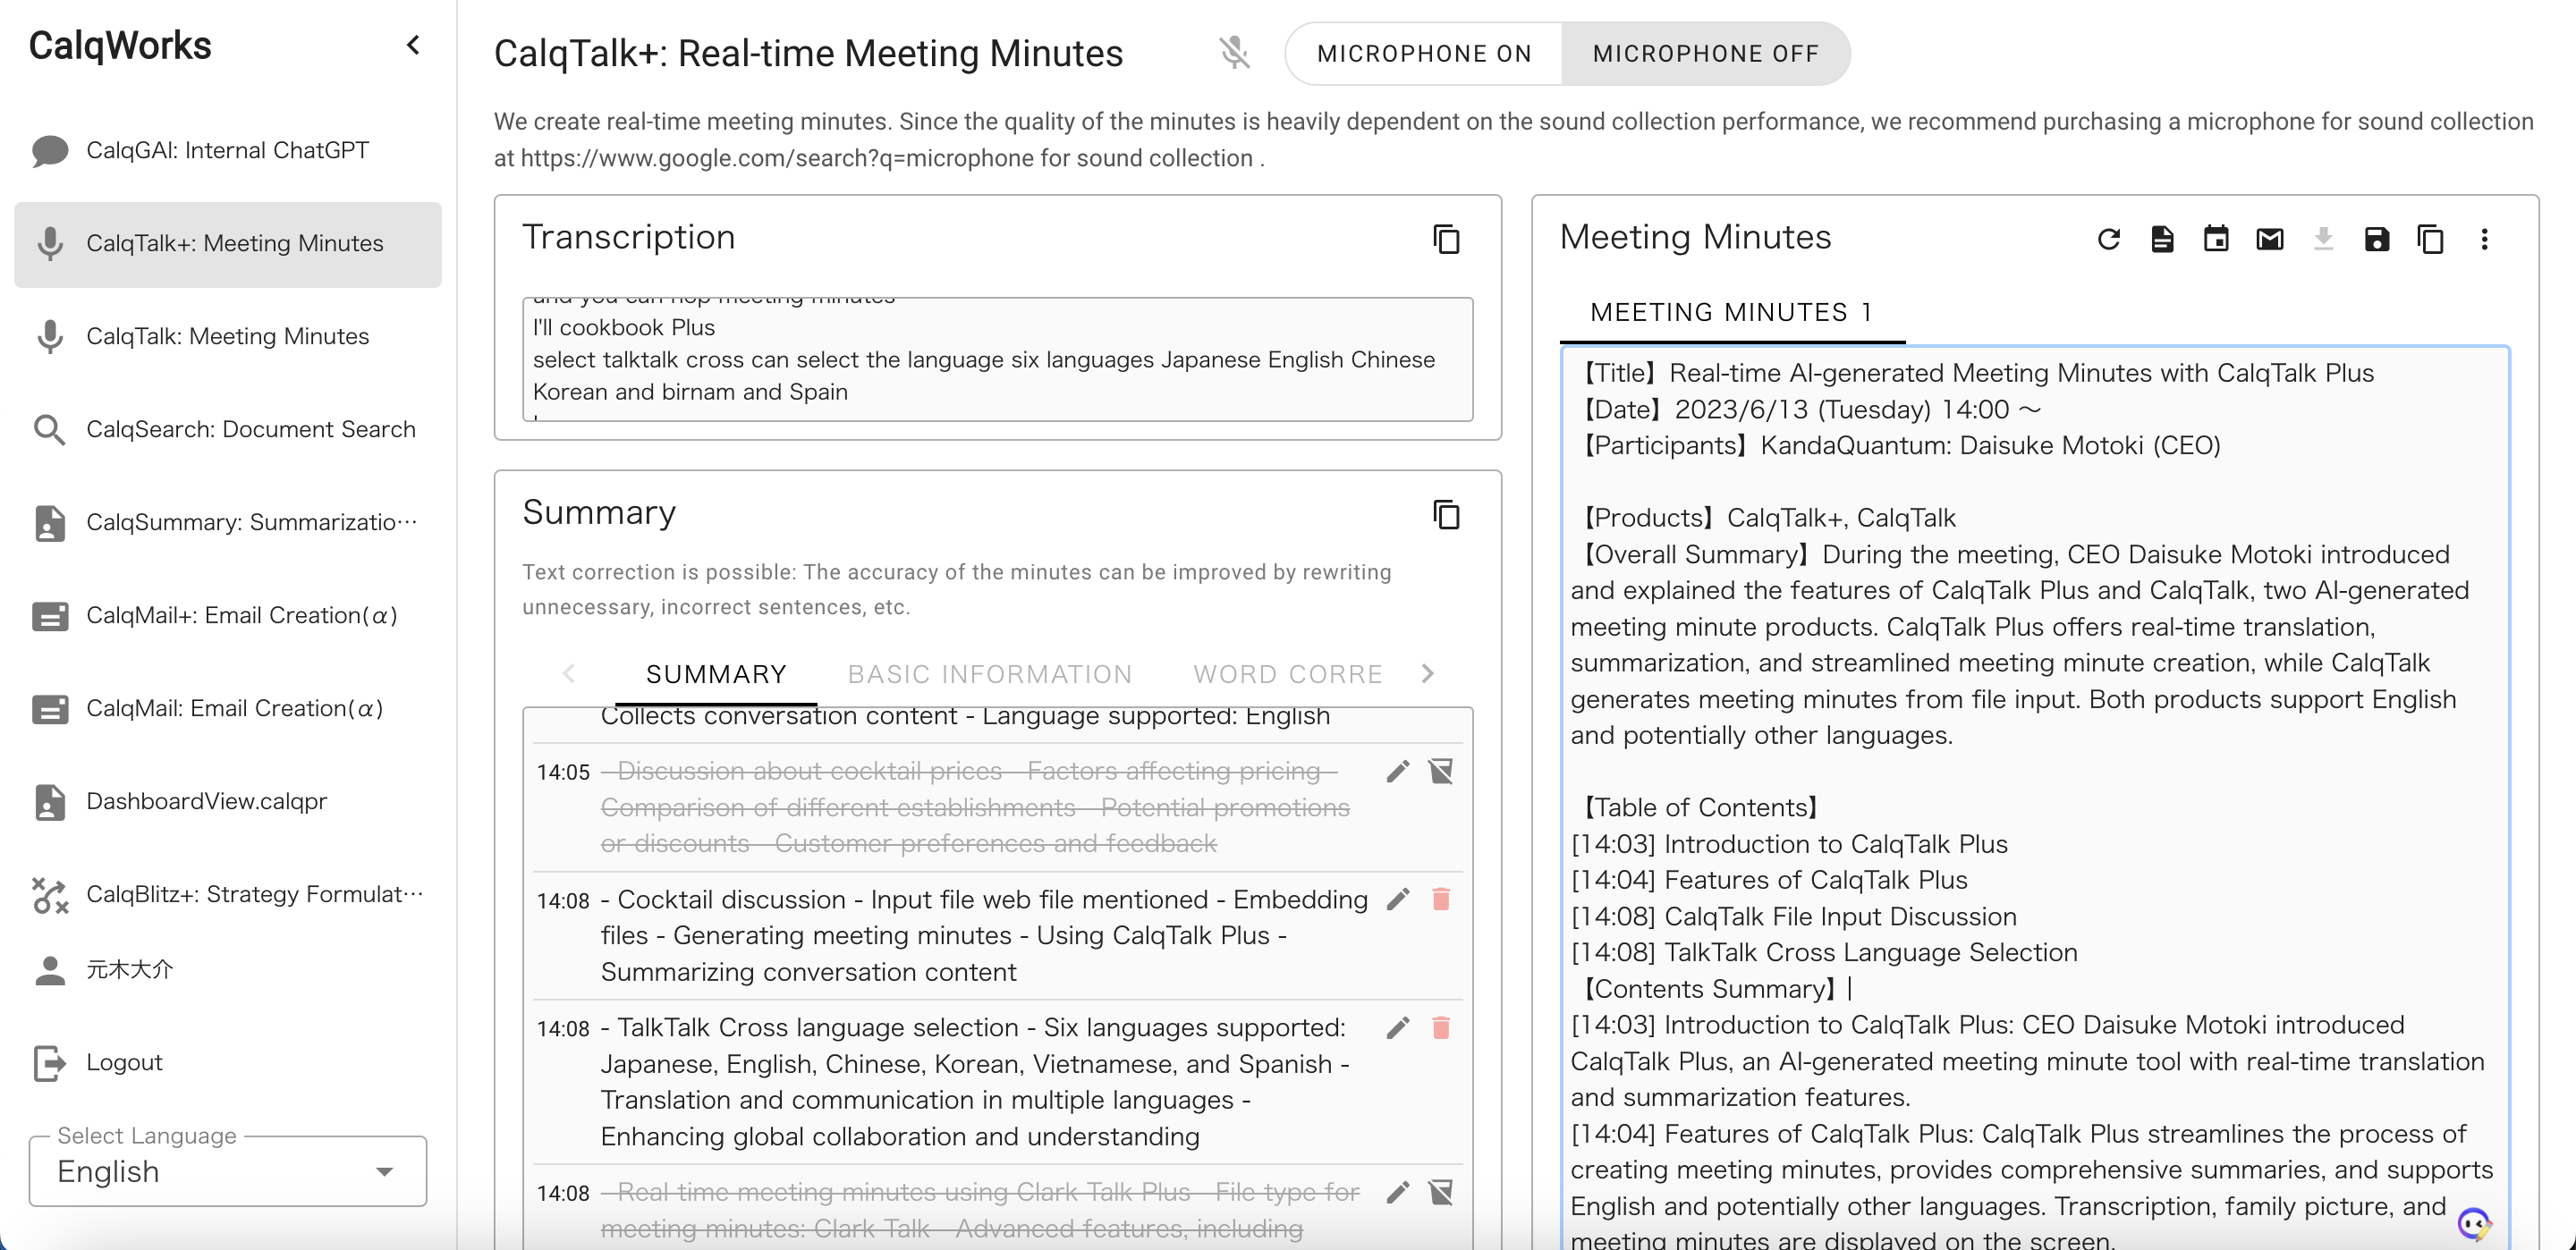The height and width of the screenshot is (1250, 2576).
Task: Click the mail icon in Meeting Minutes toolbar
Action: tap(2270, 239)
